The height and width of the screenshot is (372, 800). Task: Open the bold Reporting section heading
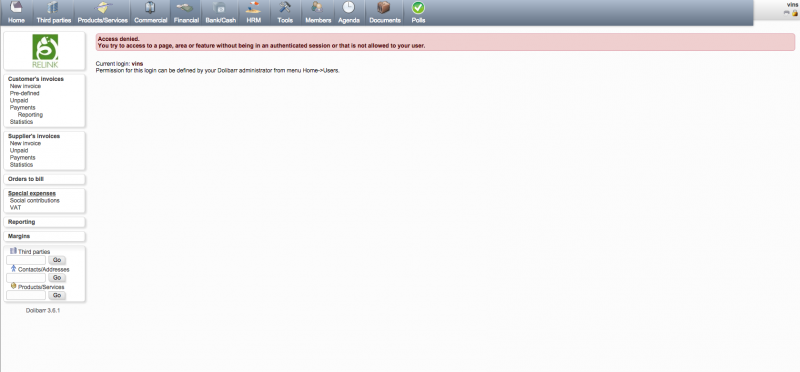(21, 222)
